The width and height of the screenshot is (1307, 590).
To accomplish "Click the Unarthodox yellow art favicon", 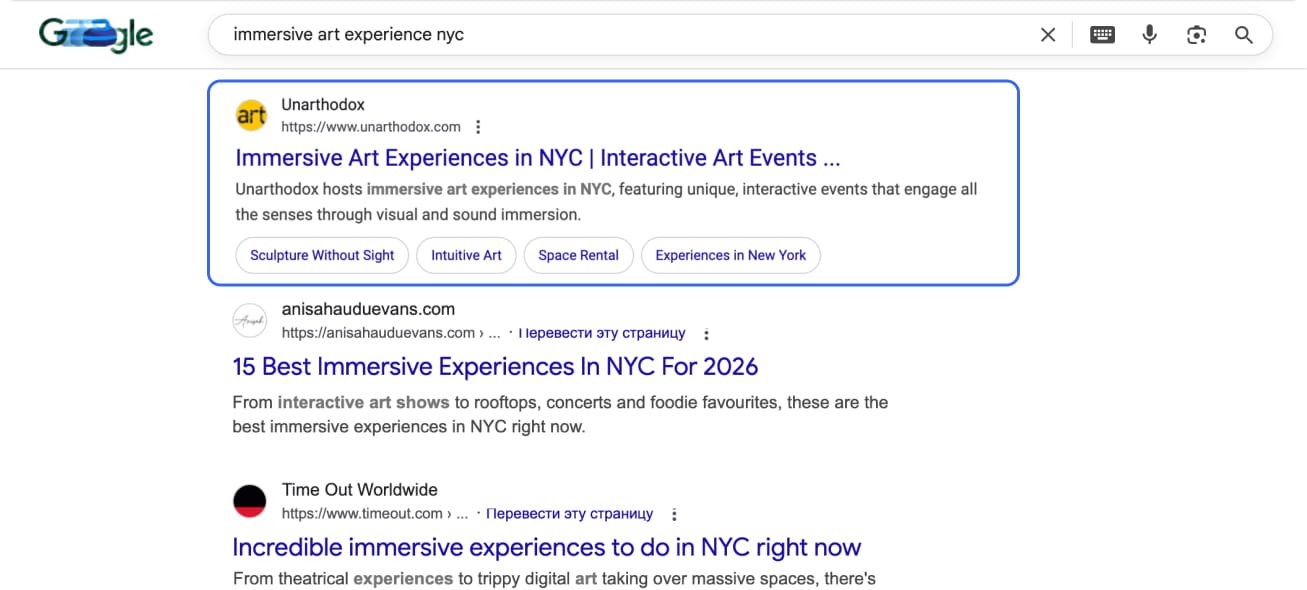I will point(251,115).
